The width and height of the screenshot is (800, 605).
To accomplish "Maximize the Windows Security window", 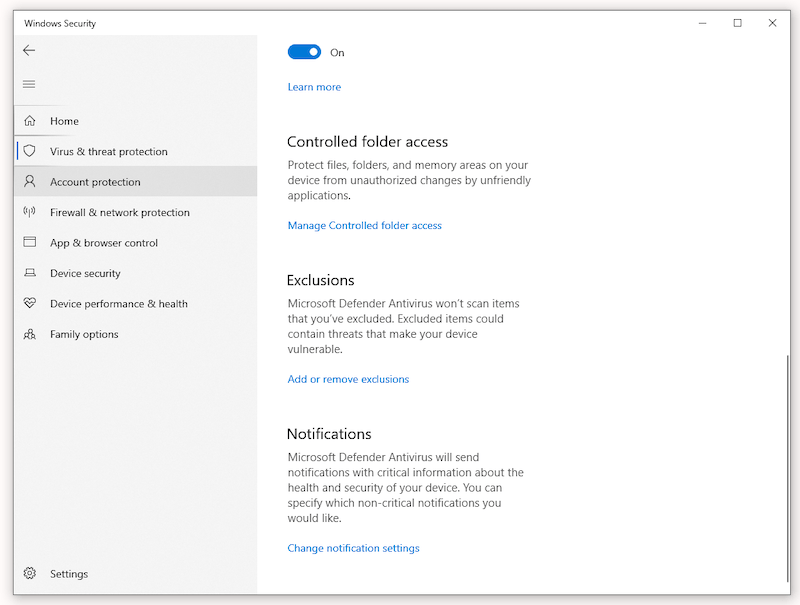I will 737,23.
